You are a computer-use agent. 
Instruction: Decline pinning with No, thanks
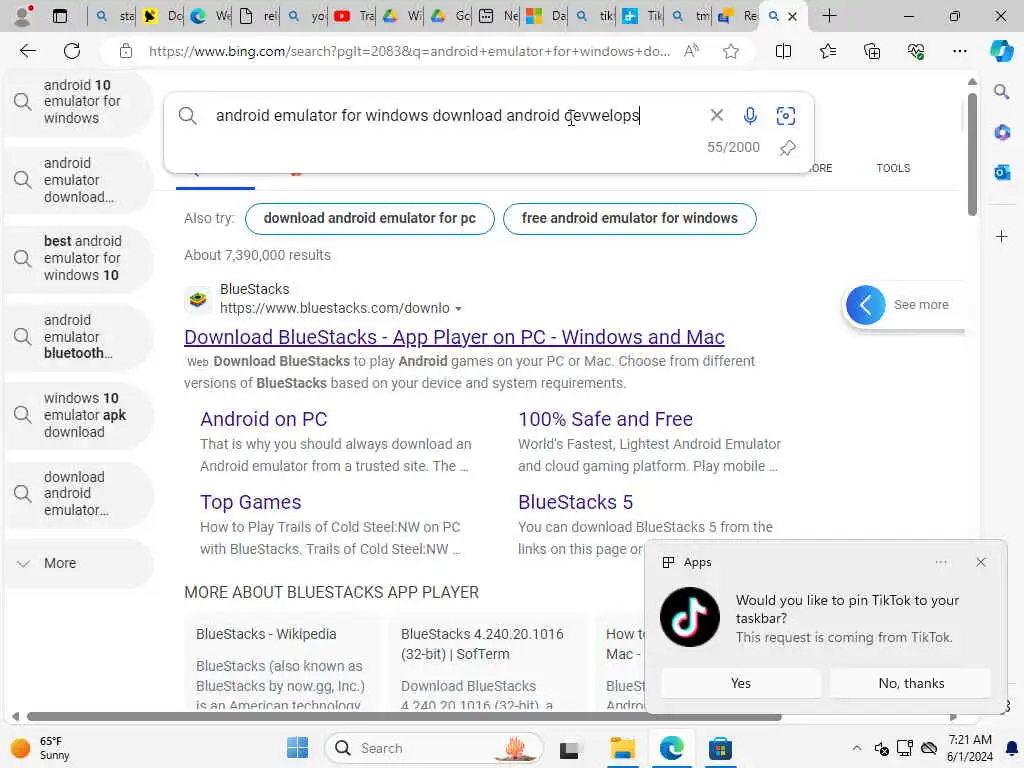911,683
